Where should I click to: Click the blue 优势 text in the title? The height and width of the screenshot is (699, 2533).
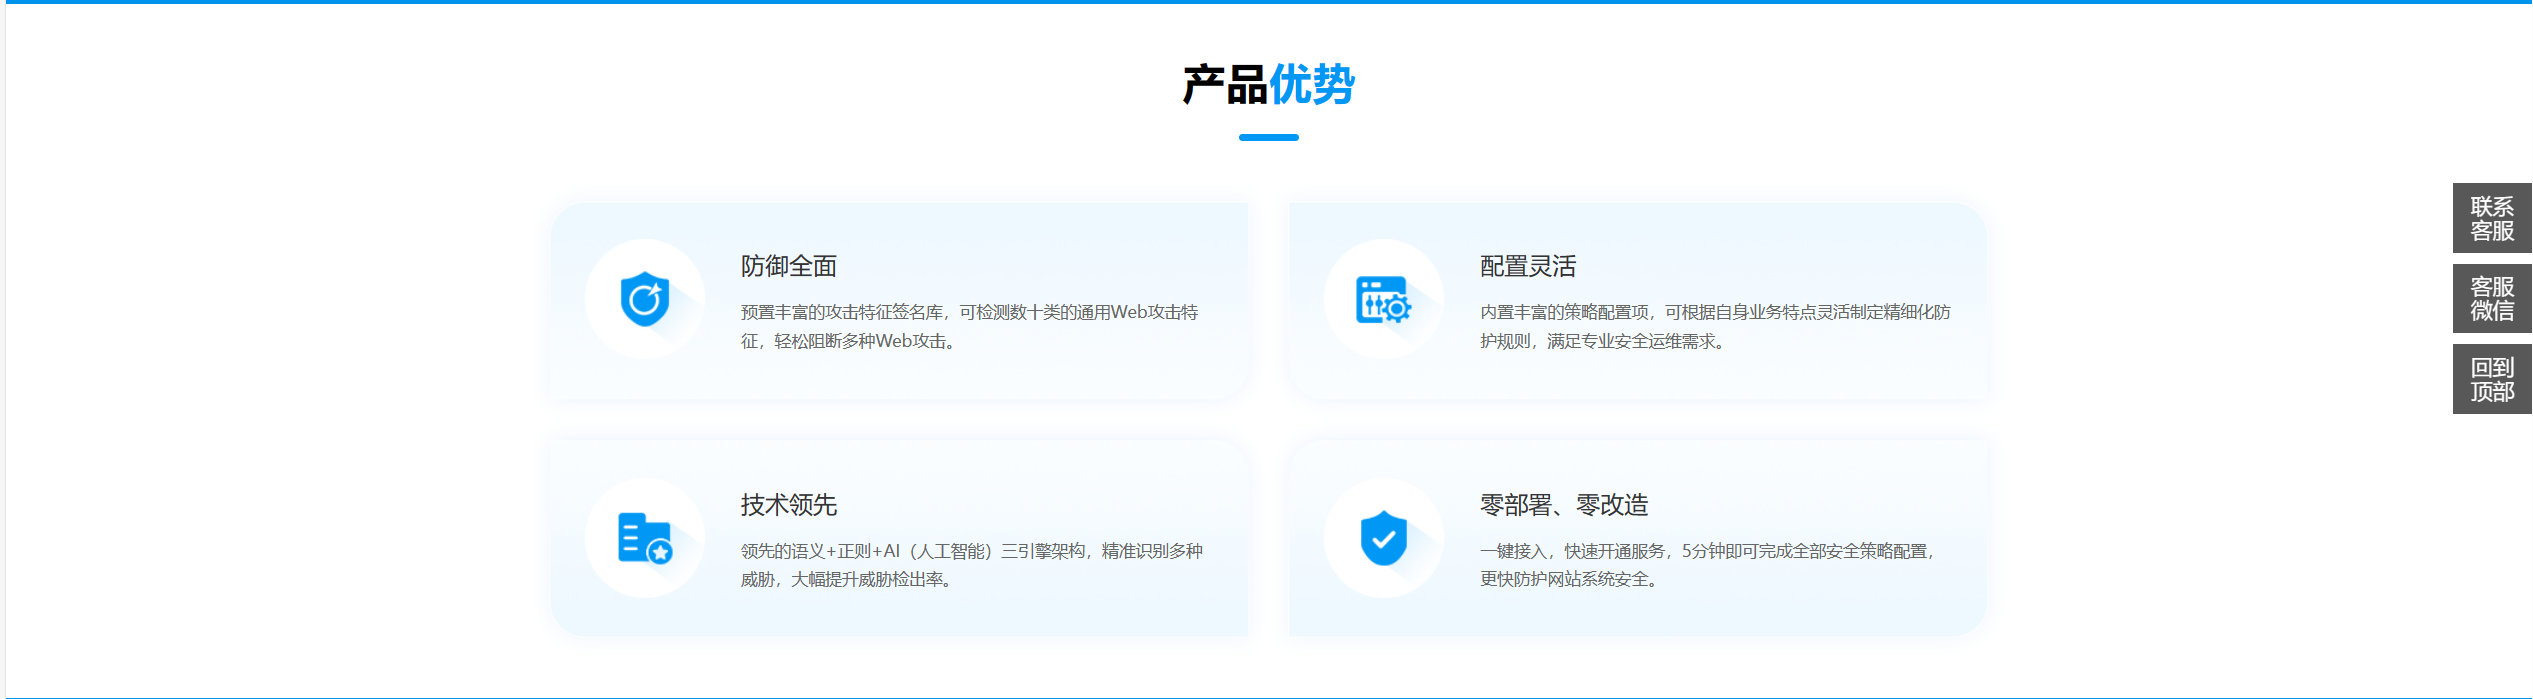(x=1312, y=85)
